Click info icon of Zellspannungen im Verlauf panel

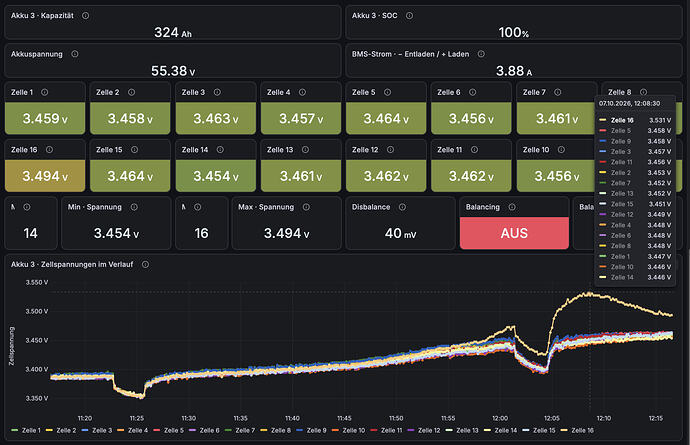(145, 265)
